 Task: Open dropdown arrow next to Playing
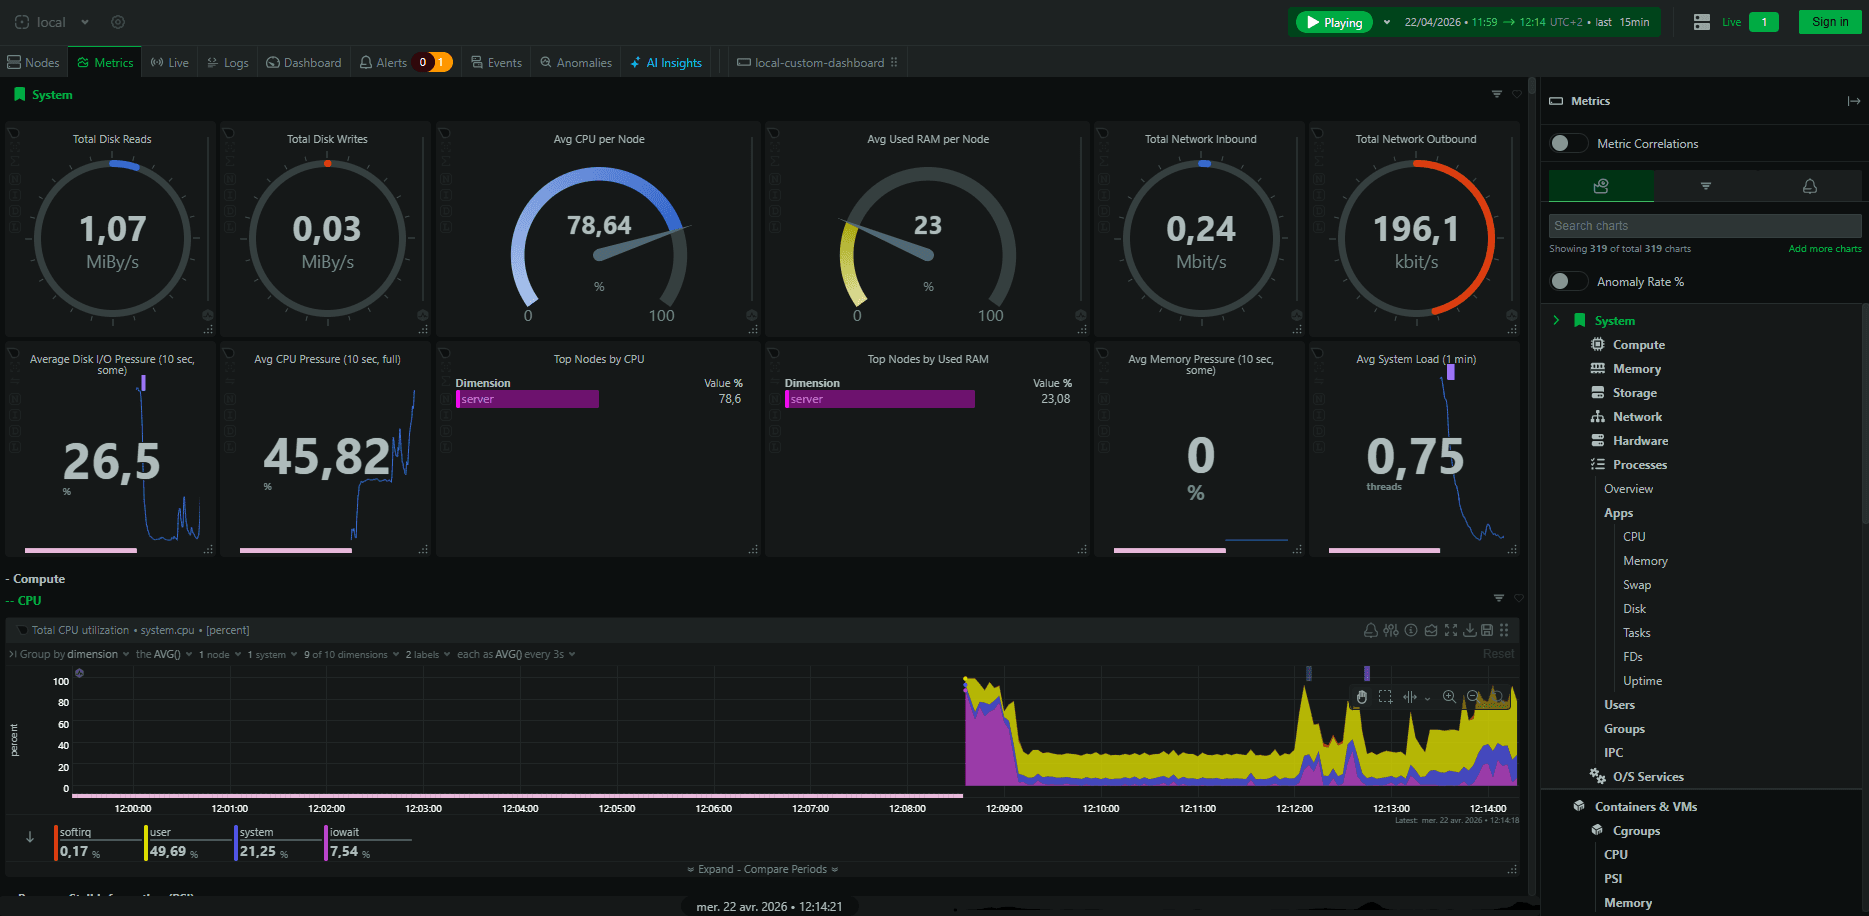point(1387,22)
